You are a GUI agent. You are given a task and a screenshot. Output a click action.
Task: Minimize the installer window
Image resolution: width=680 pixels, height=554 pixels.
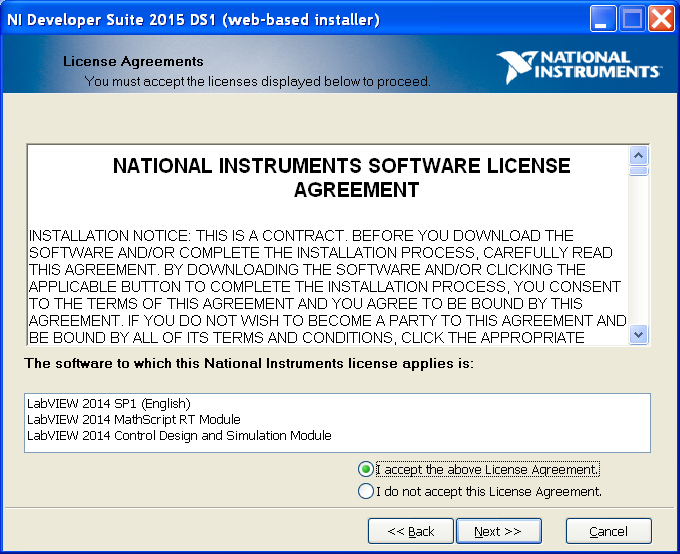(x=603, y=19)
